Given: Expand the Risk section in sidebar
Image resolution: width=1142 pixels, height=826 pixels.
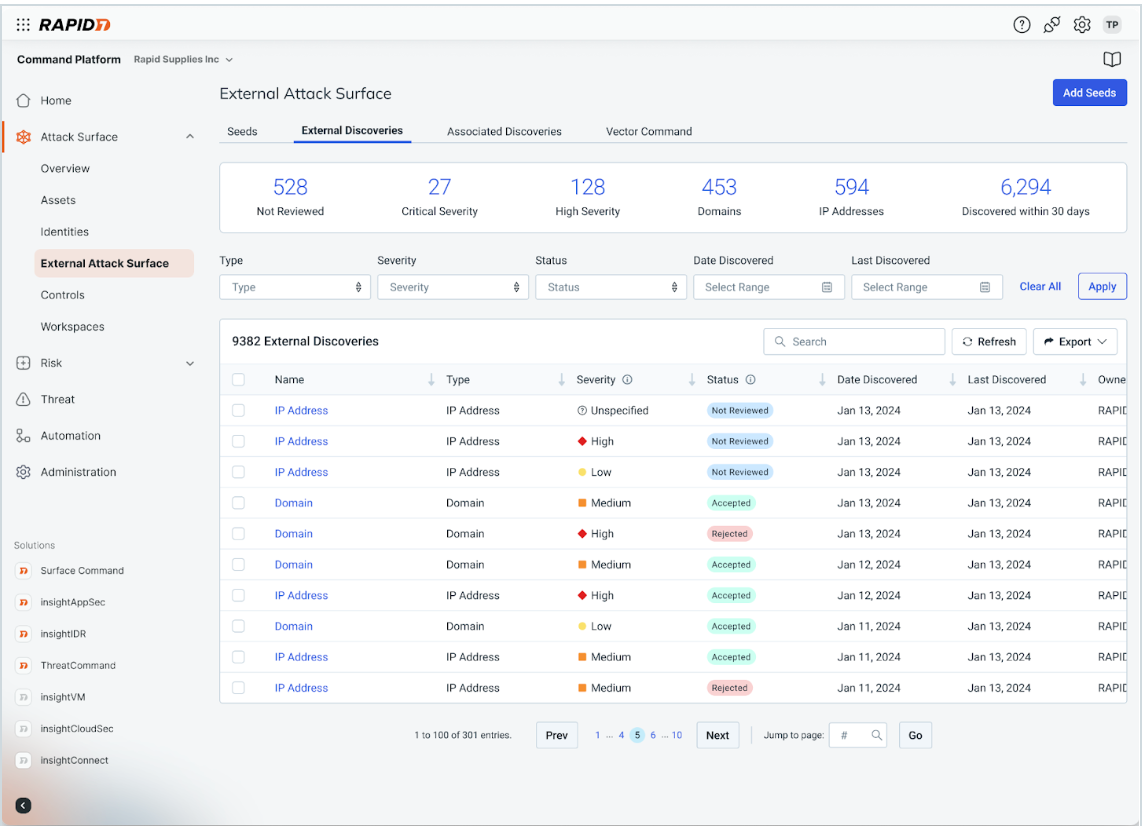Looking at the screenshot, I should pos(189,364).
